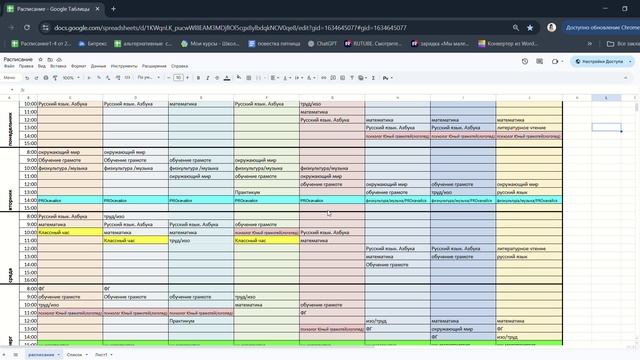This screenshot has height=360, width=640.
Task: Open the Chrome profile avatar
Action: tap(551, 27)
